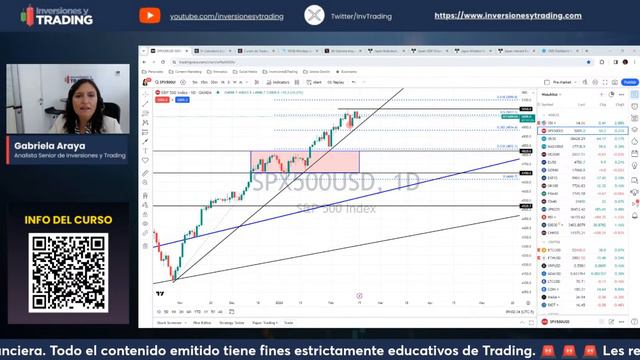Image resolution: width=640 pixels, height=360 pixels.
Task: Open the Stock Screener bottom tab
Action: pyautogui.click(x=169, y=322)
